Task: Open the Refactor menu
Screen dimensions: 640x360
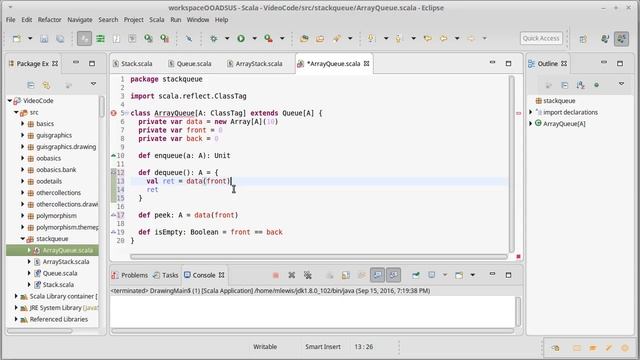Action: pos(49,20)
